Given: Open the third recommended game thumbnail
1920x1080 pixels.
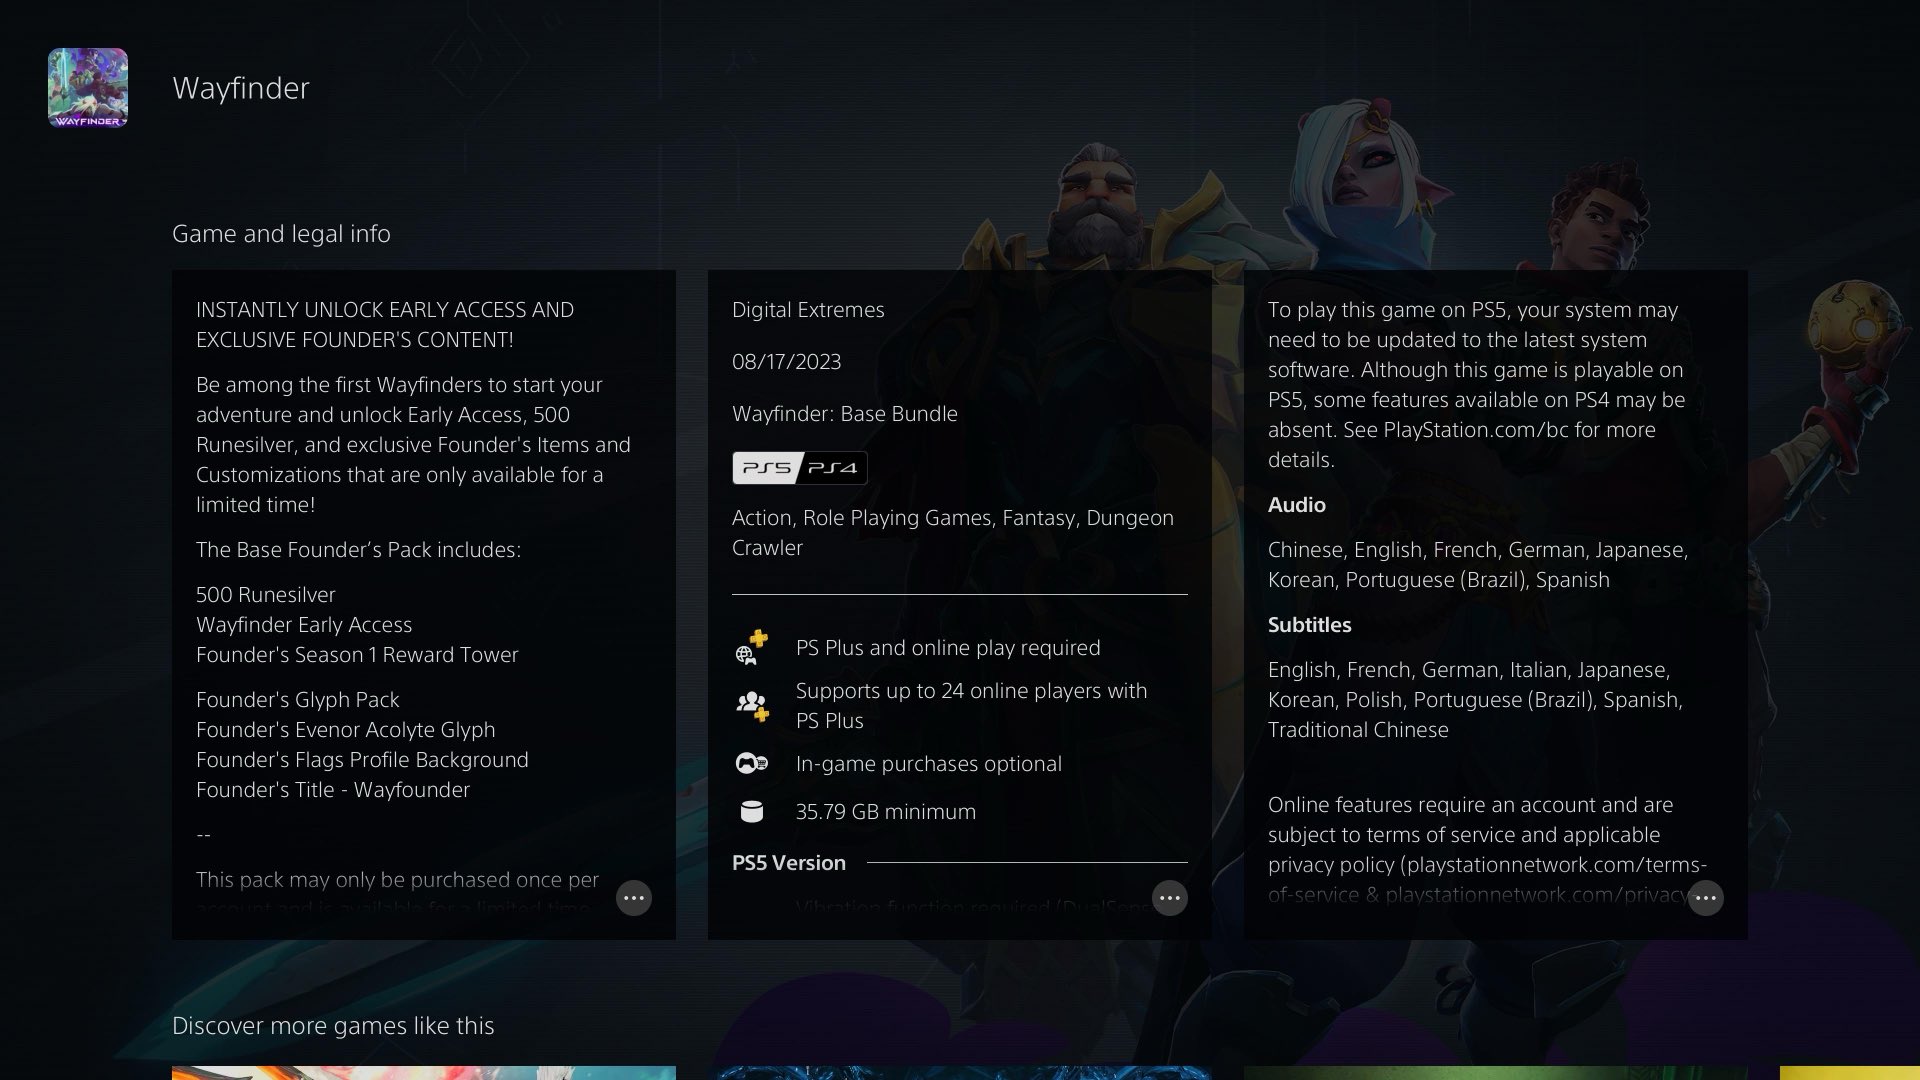Looking at the screenshot, I should click(1496, 1073).
